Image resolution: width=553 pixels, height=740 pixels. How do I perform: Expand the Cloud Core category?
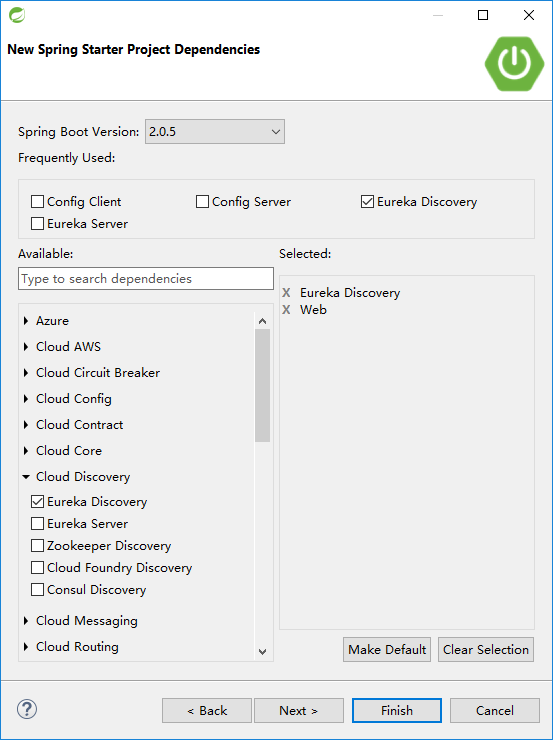(26, 451)
